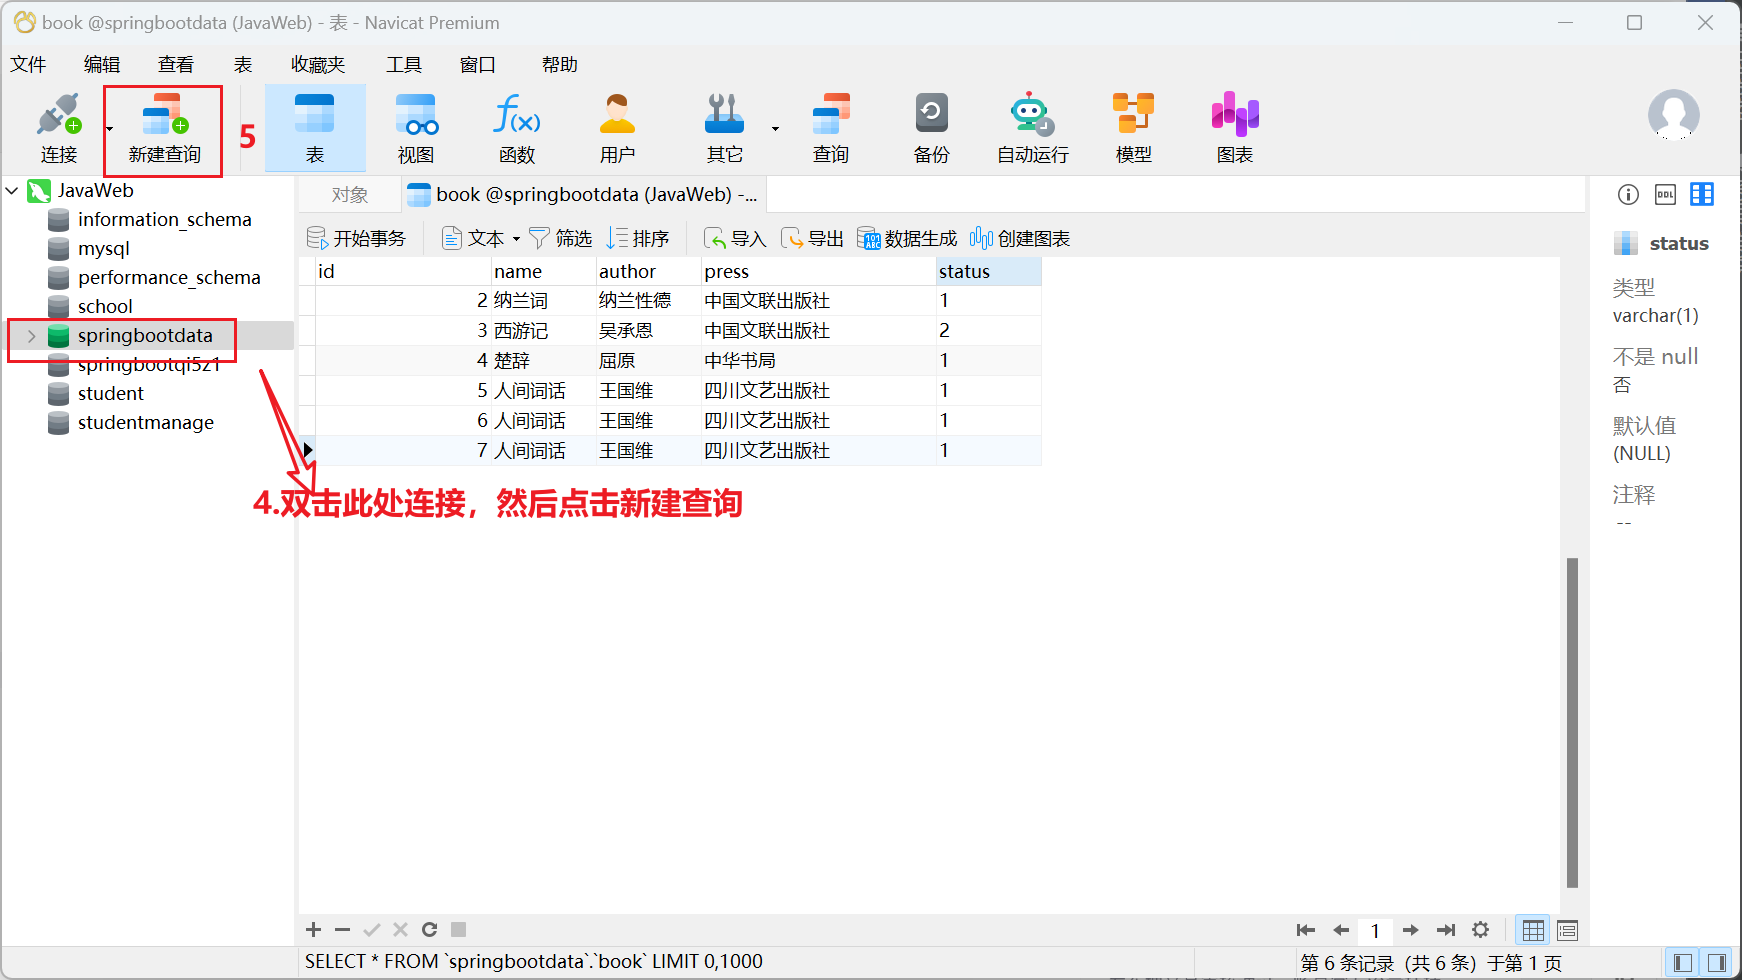Image resolution: width=1742 pixels, height=980 pixels.
Task: Select the school database
Action: [105, 307]
